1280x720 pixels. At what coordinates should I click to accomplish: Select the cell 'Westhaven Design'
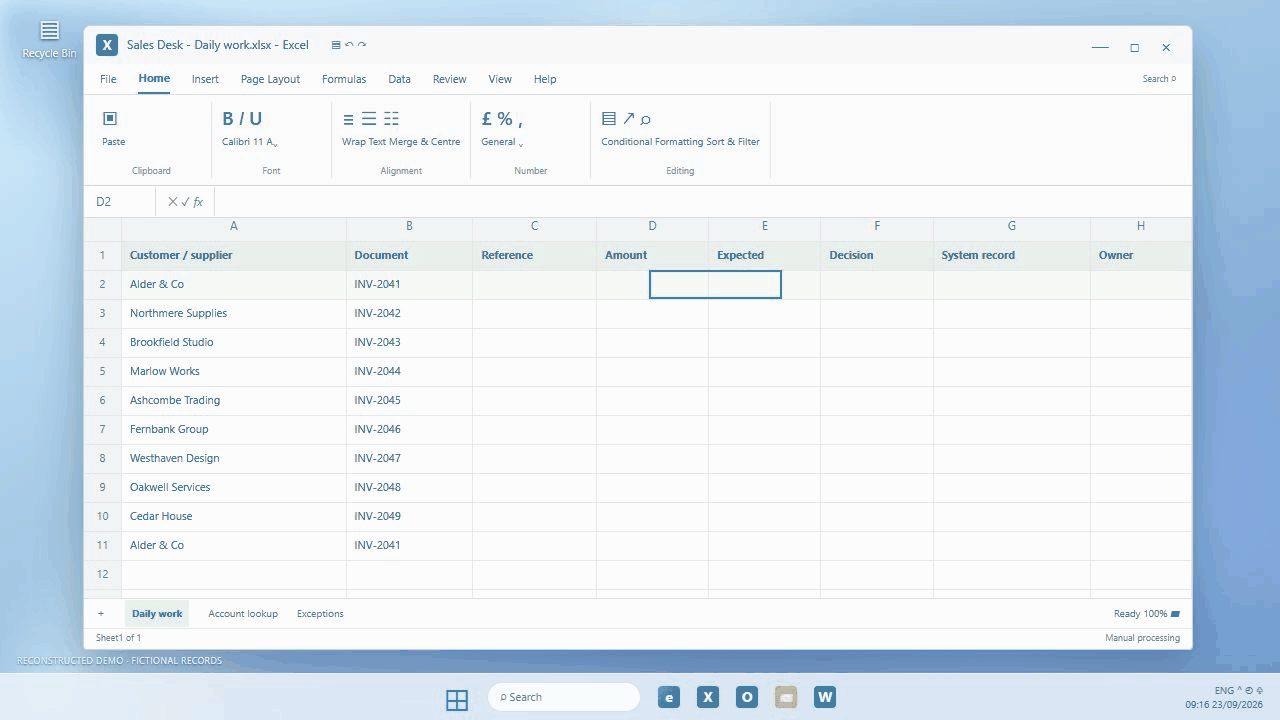234,458
